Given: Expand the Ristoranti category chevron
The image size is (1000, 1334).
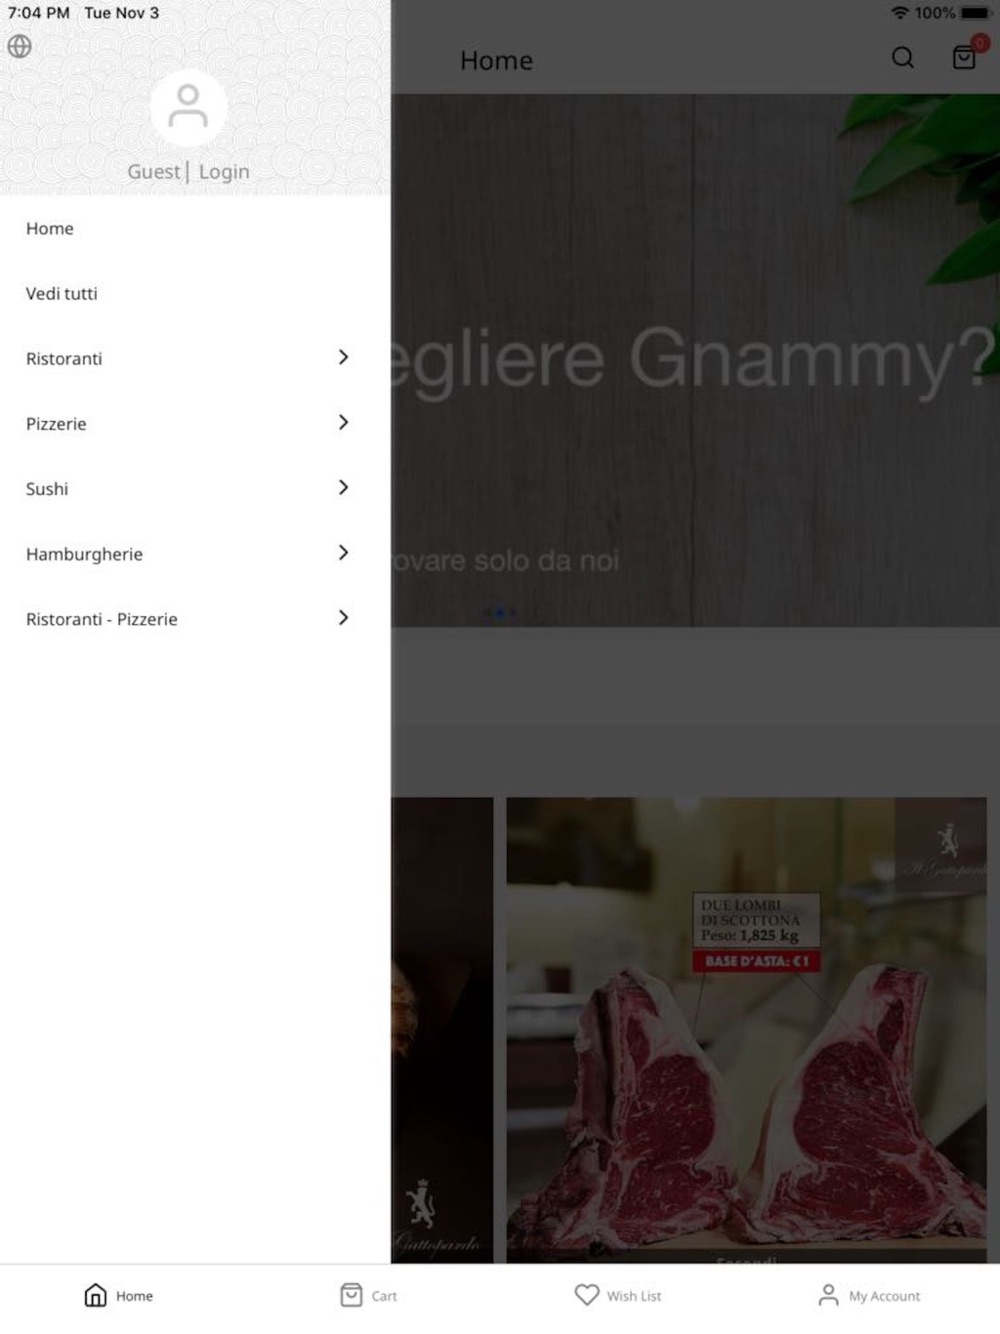Looking at the screenshot, I should tap(343, 357).
